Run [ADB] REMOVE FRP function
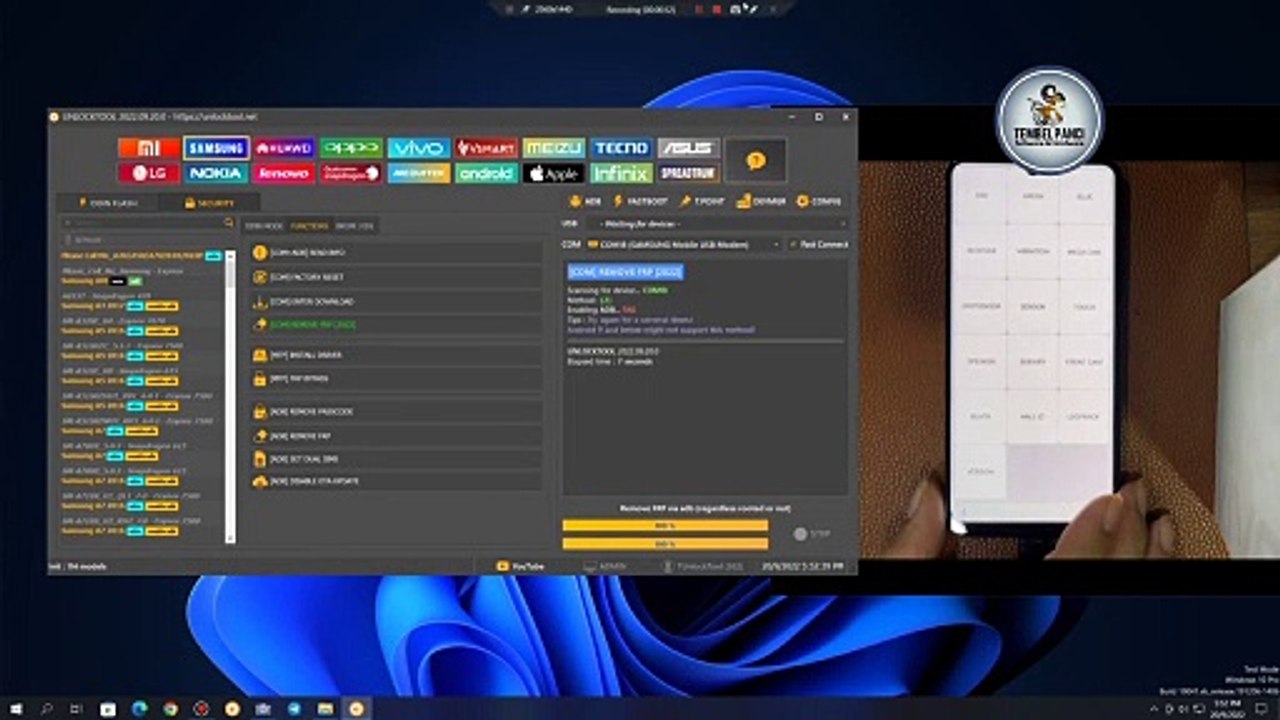The width and height of the screenshot is (1280, 720). tap(396, 436)
